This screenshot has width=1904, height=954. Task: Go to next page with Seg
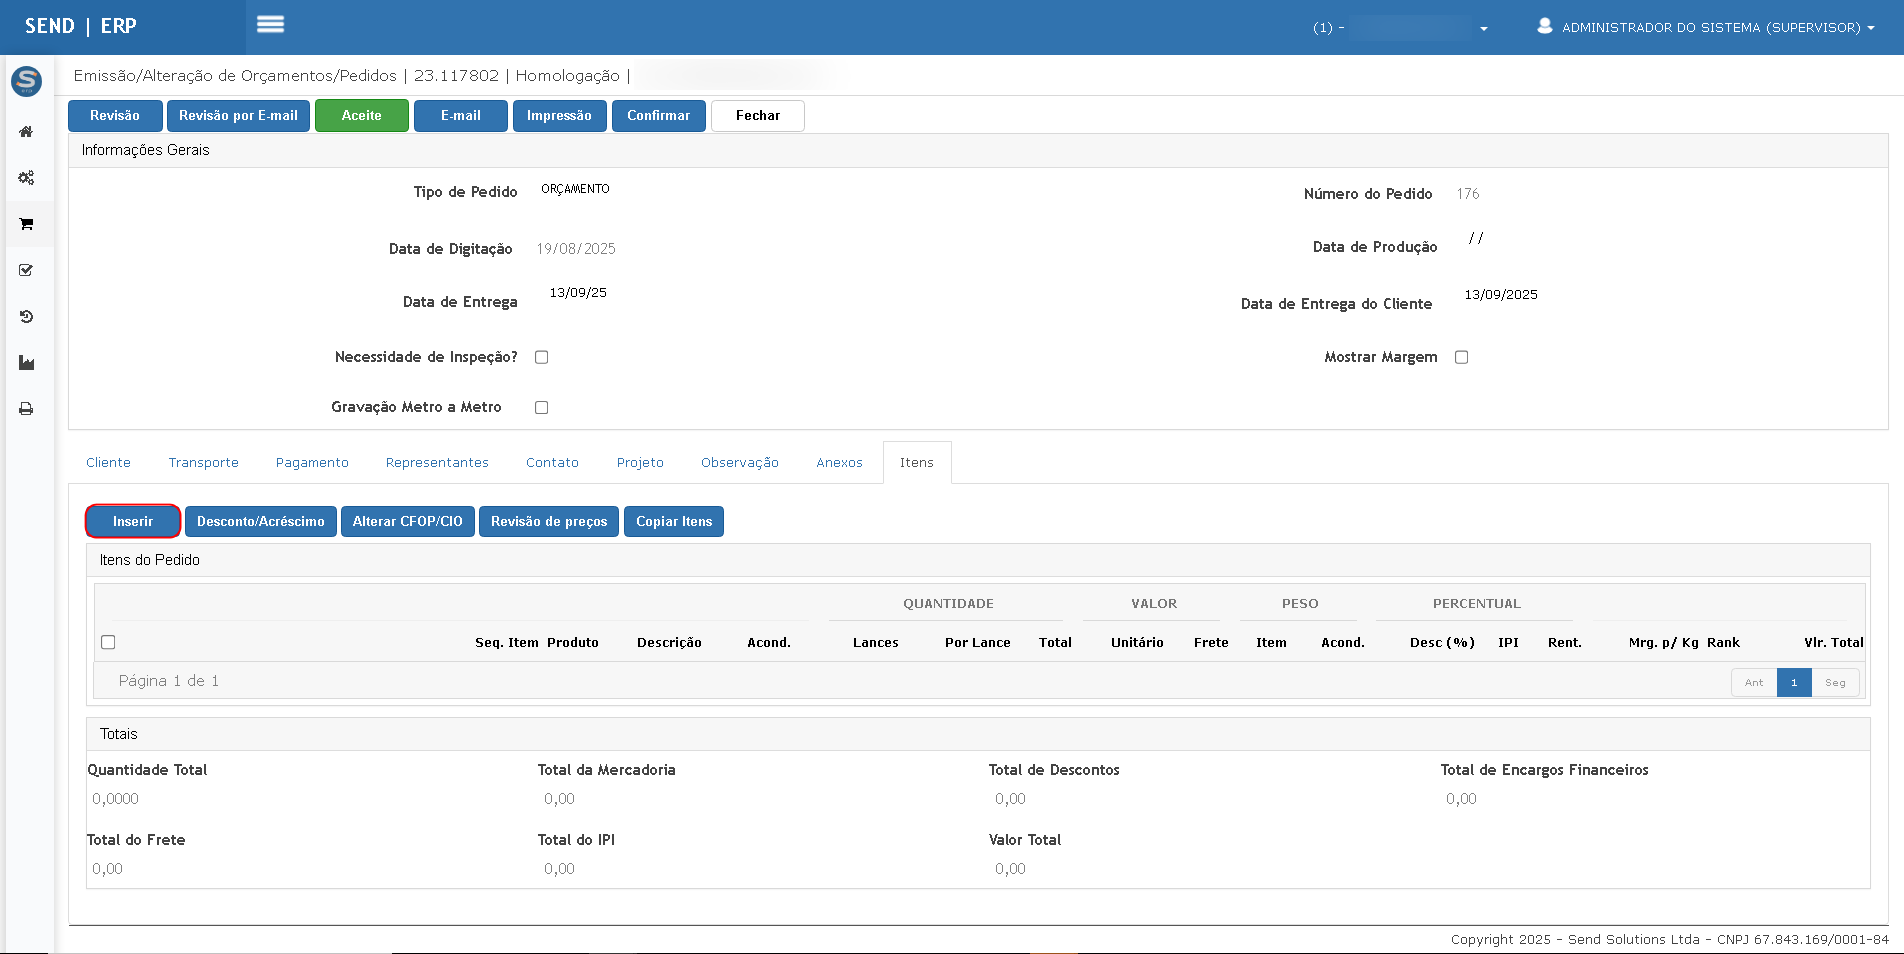click(1835, 682)
